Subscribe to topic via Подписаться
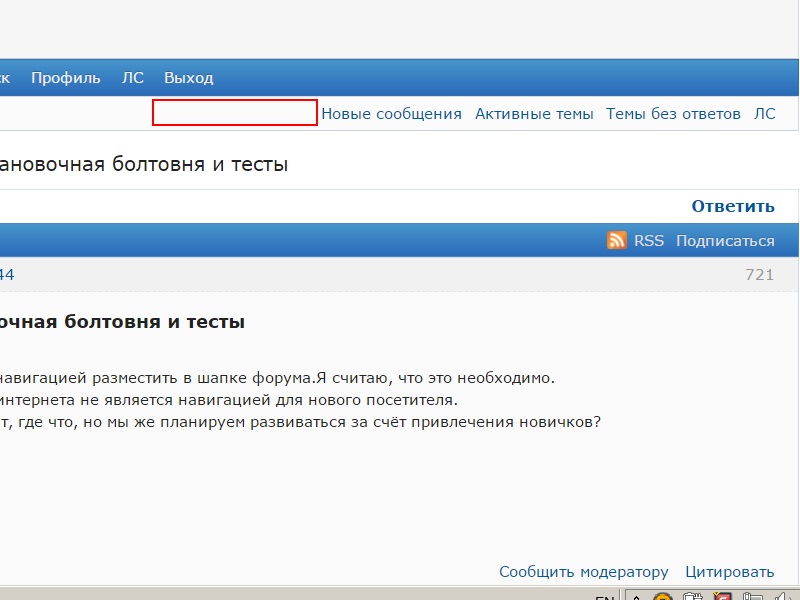Screen dimensions: 800x600 pyautogui.click(x=725, y=241)
